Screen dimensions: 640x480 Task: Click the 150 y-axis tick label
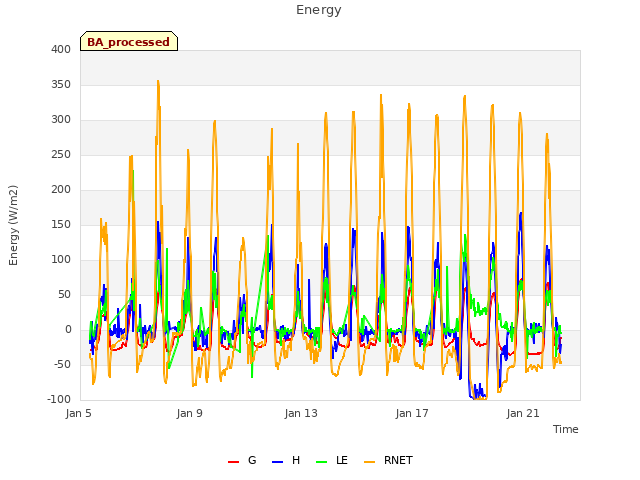61,224
